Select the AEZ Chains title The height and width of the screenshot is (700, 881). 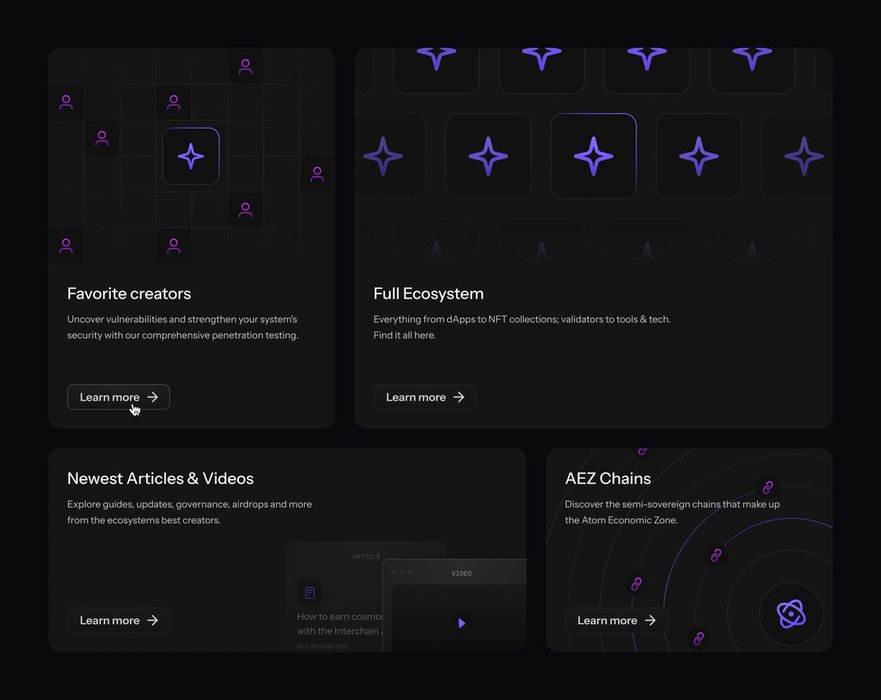coord(607,478)
